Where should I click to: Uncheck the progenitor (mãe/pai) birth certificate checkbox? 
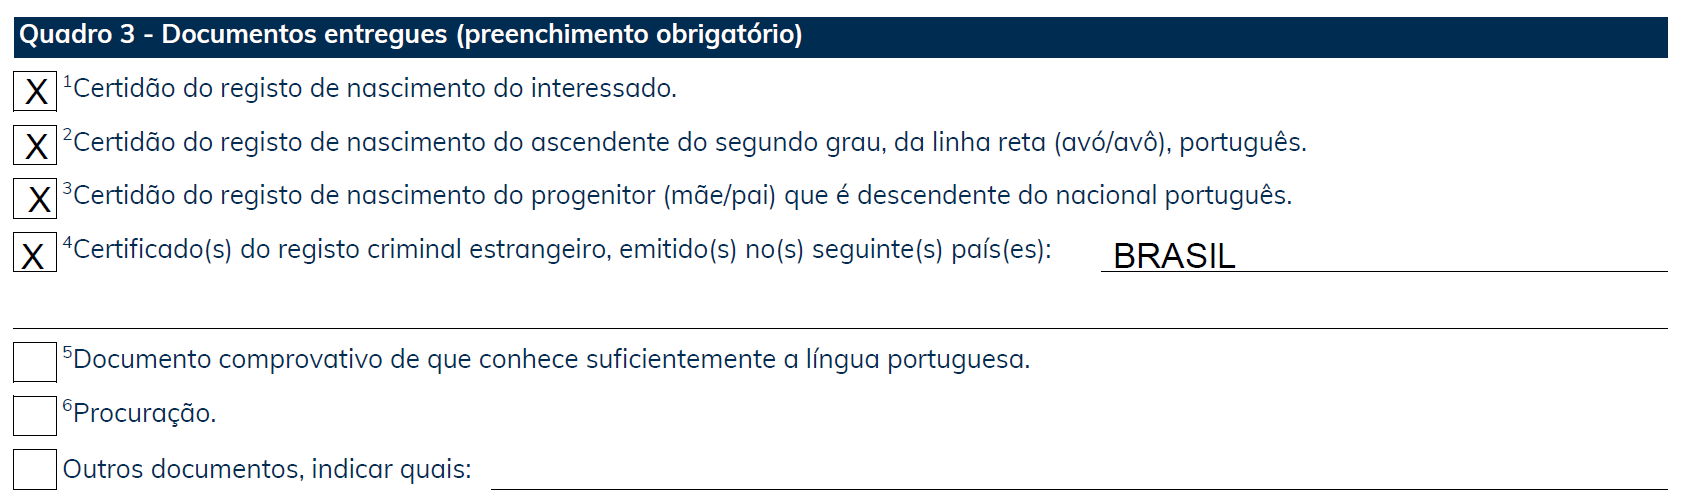pos(35,198)
